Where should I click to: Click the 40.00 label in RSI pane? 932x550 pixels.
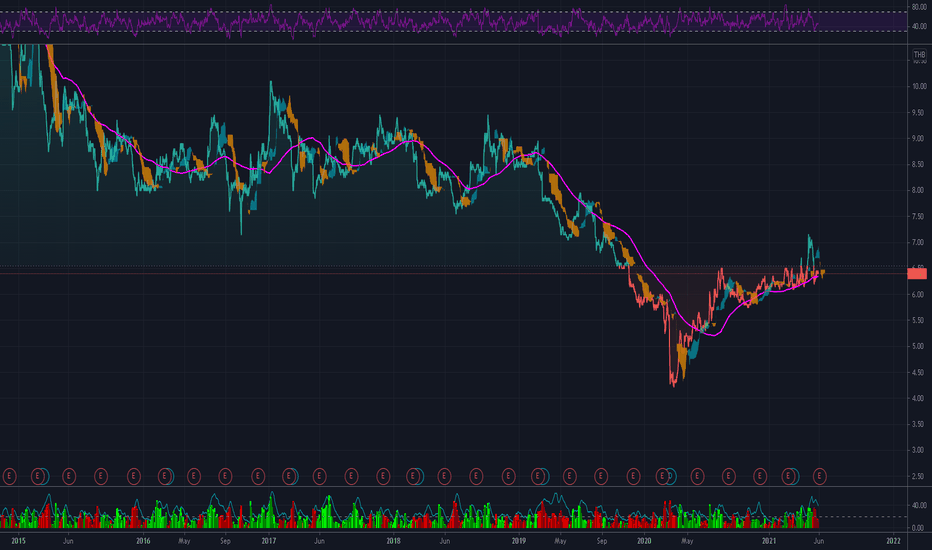[x=919, y=26]
